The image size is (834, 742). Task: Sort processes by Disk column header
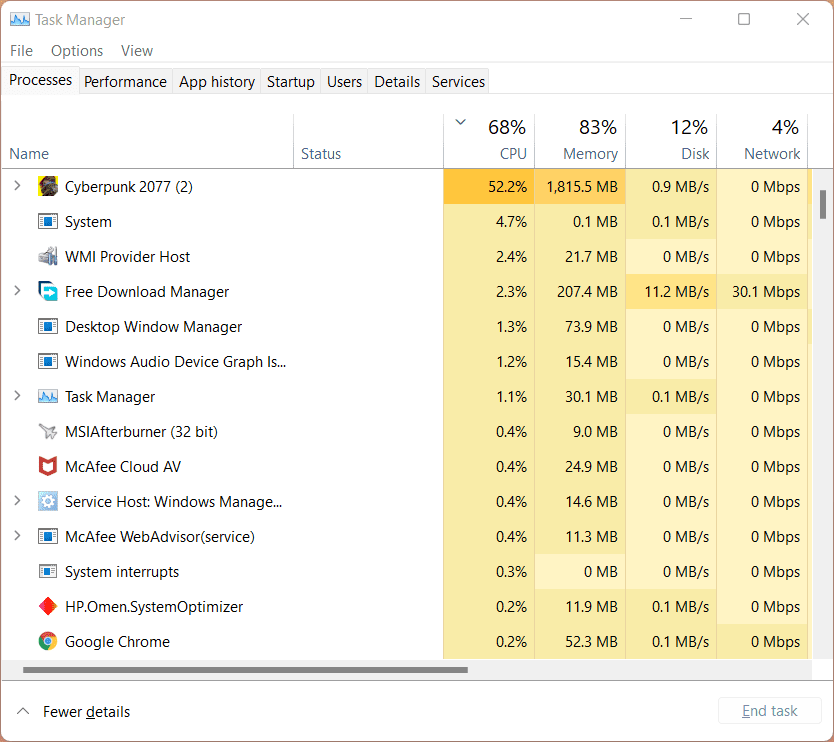tap(671, 141)
